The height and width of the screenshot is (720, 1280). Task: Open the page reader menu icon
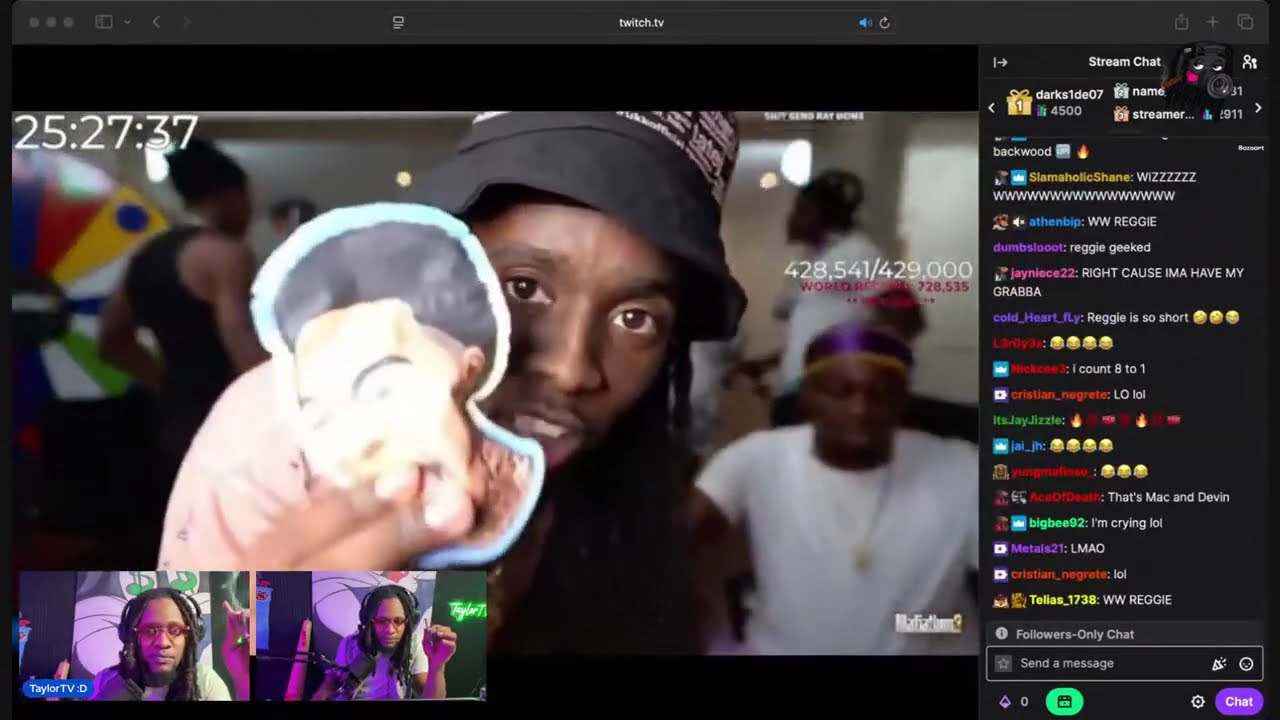tap(398, 22)
